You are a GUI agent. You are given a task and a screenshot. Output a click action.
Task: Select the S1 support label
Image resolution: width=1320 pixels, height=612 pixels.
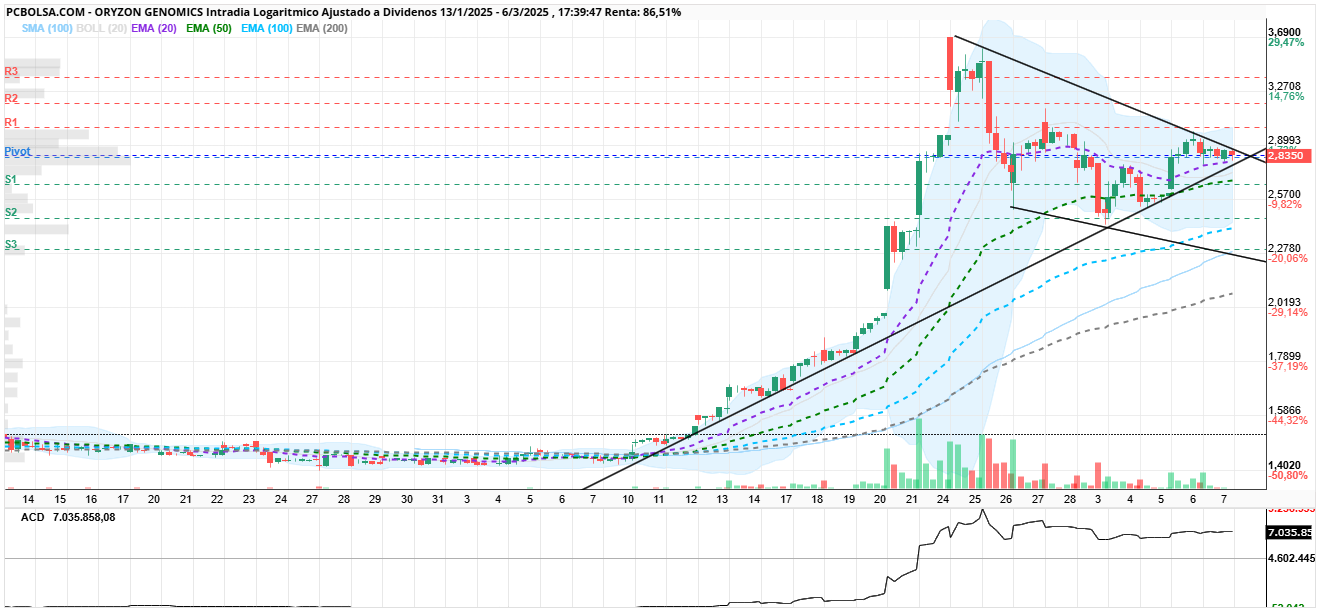tap(11, 179)
